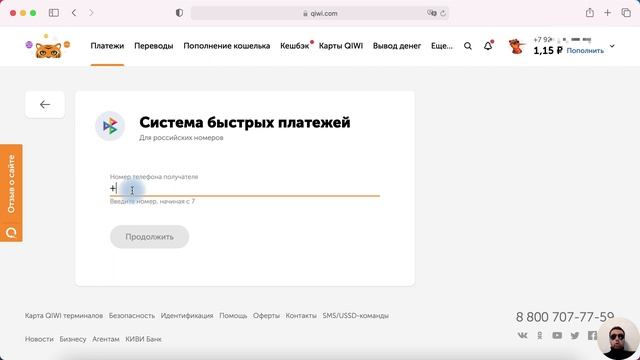Click the user avatar image
The width and height of the screenshot is (640, 360).
click(x=517, y=47)
